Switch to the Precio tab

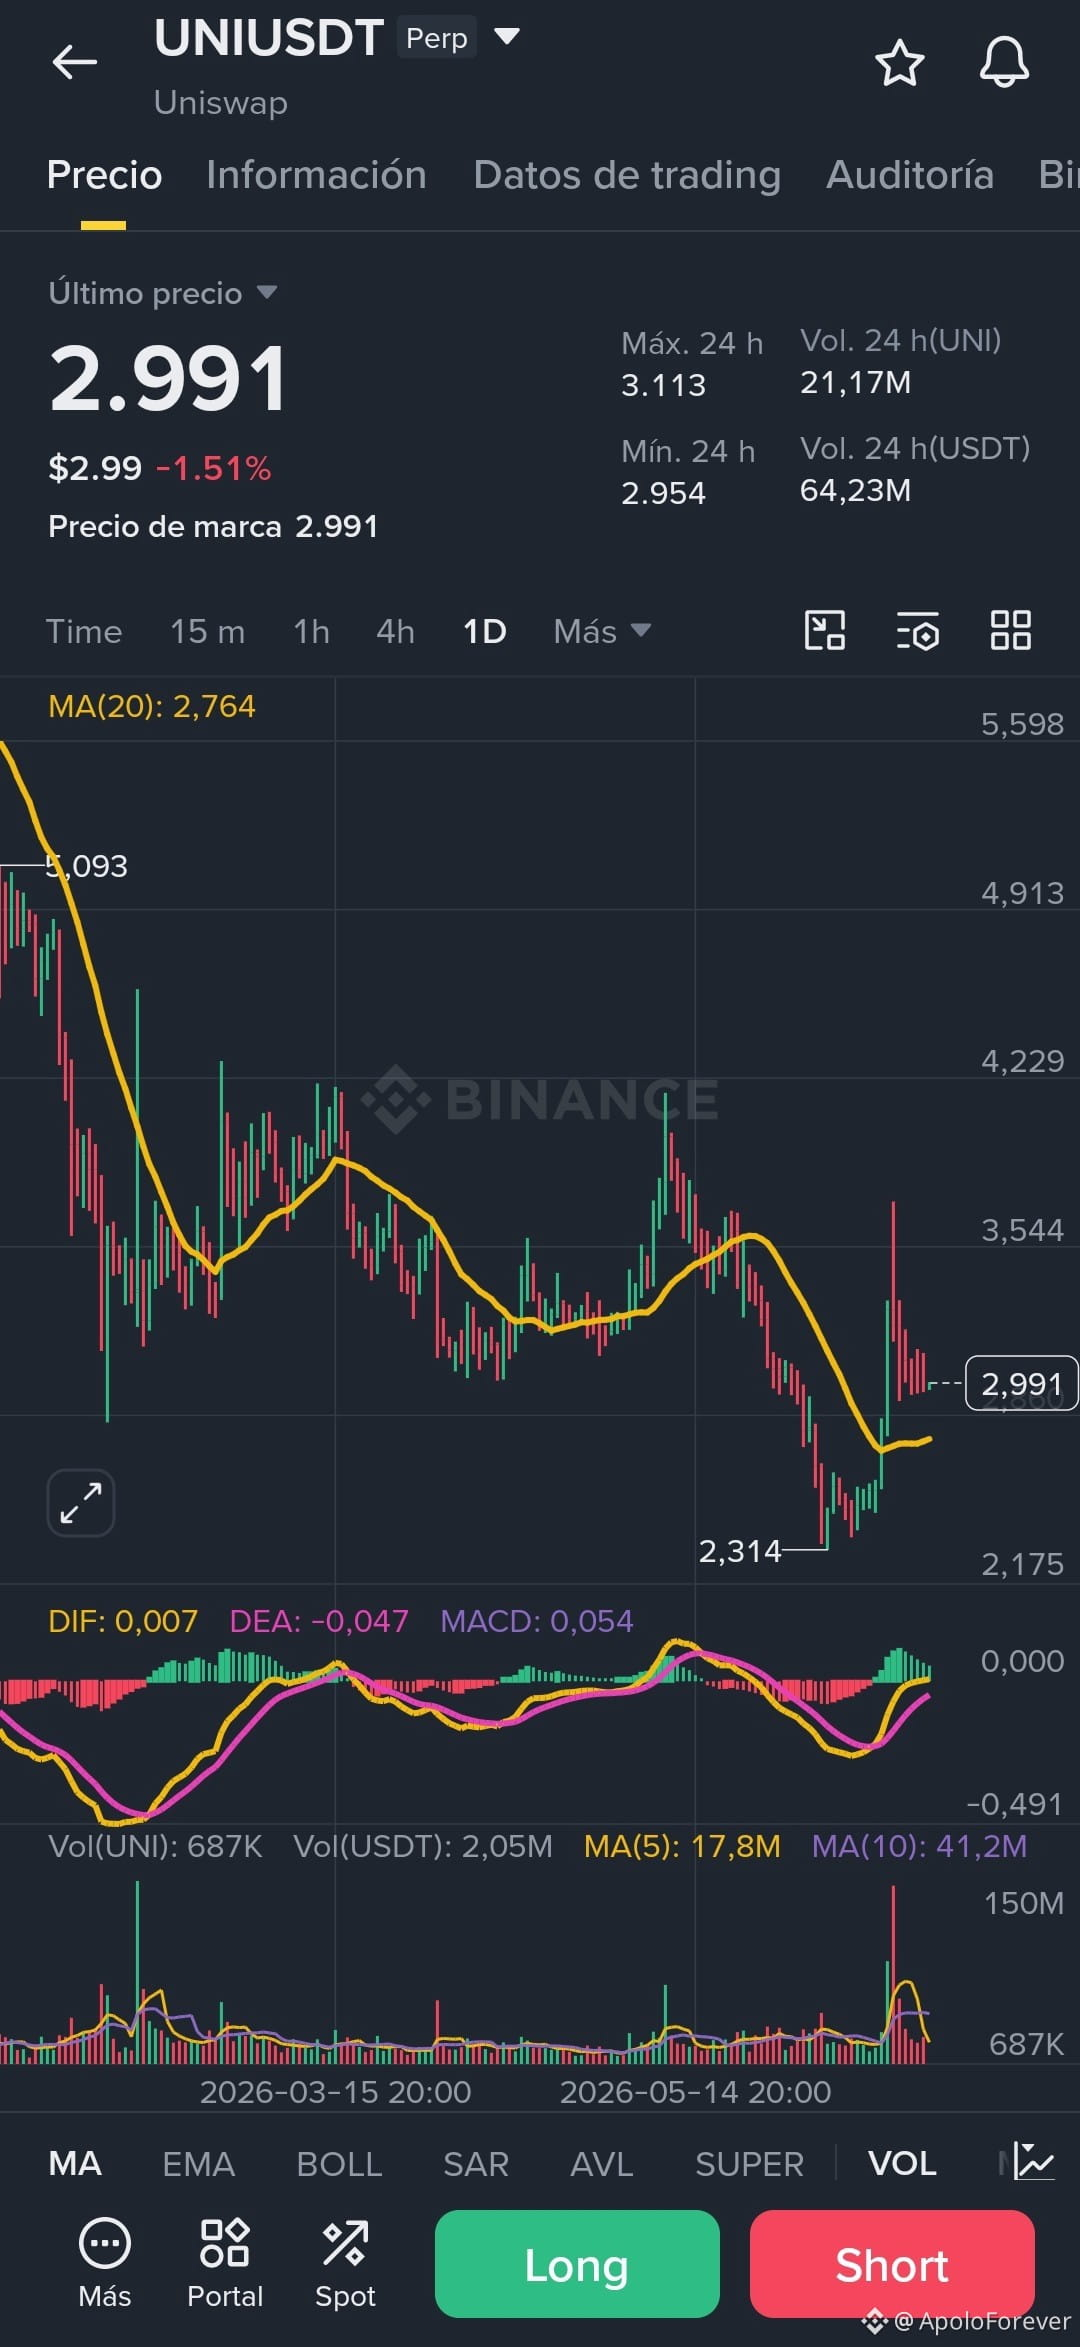pyautogui.click(x=104, y=175)
